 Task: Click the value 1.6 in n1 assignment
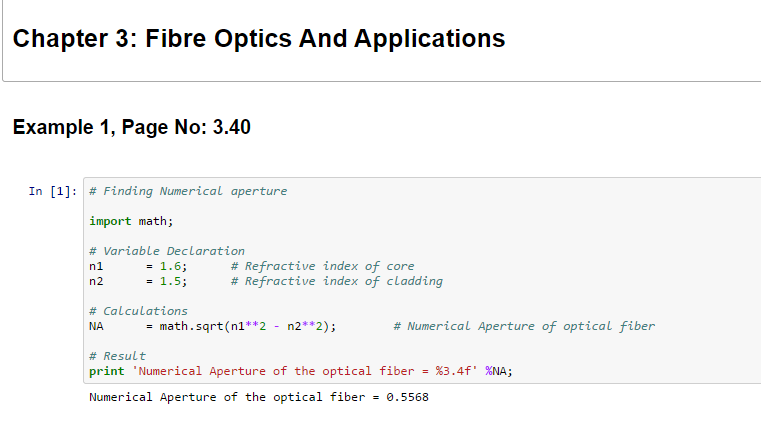click(171, 266)
